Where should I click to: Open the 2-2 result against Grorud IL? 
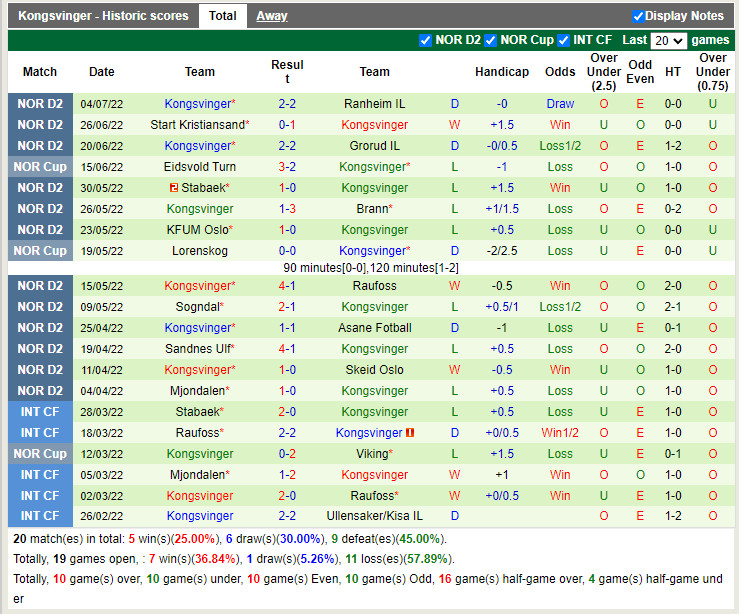[287, 146]
